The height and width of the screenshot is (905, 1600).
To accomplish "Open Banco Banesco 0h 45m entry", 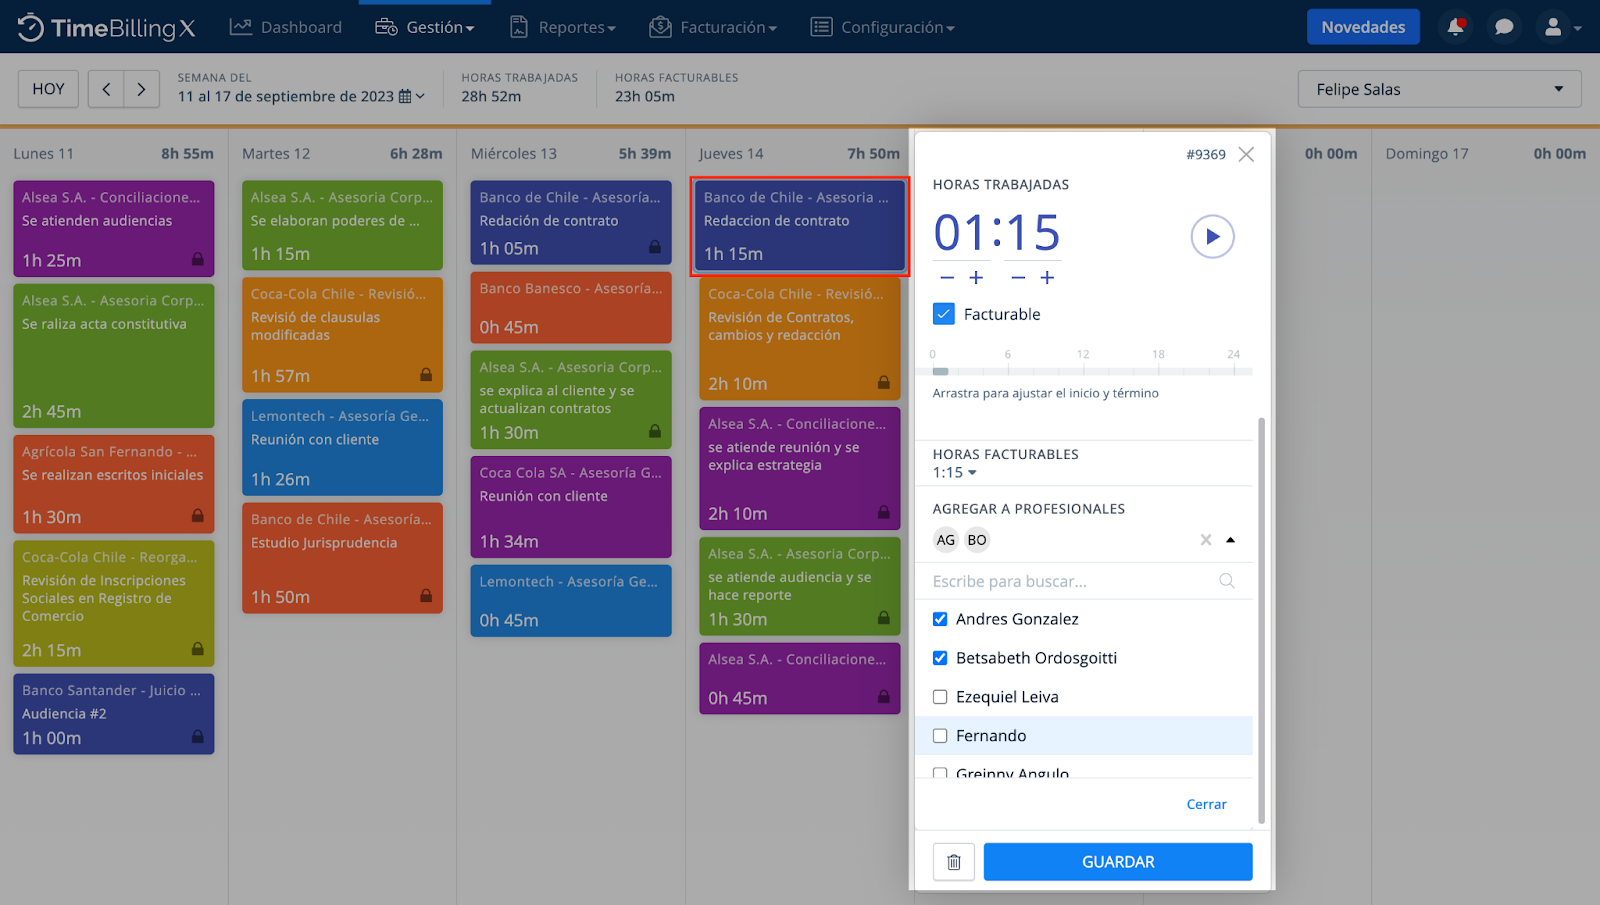I will point(571,308).
